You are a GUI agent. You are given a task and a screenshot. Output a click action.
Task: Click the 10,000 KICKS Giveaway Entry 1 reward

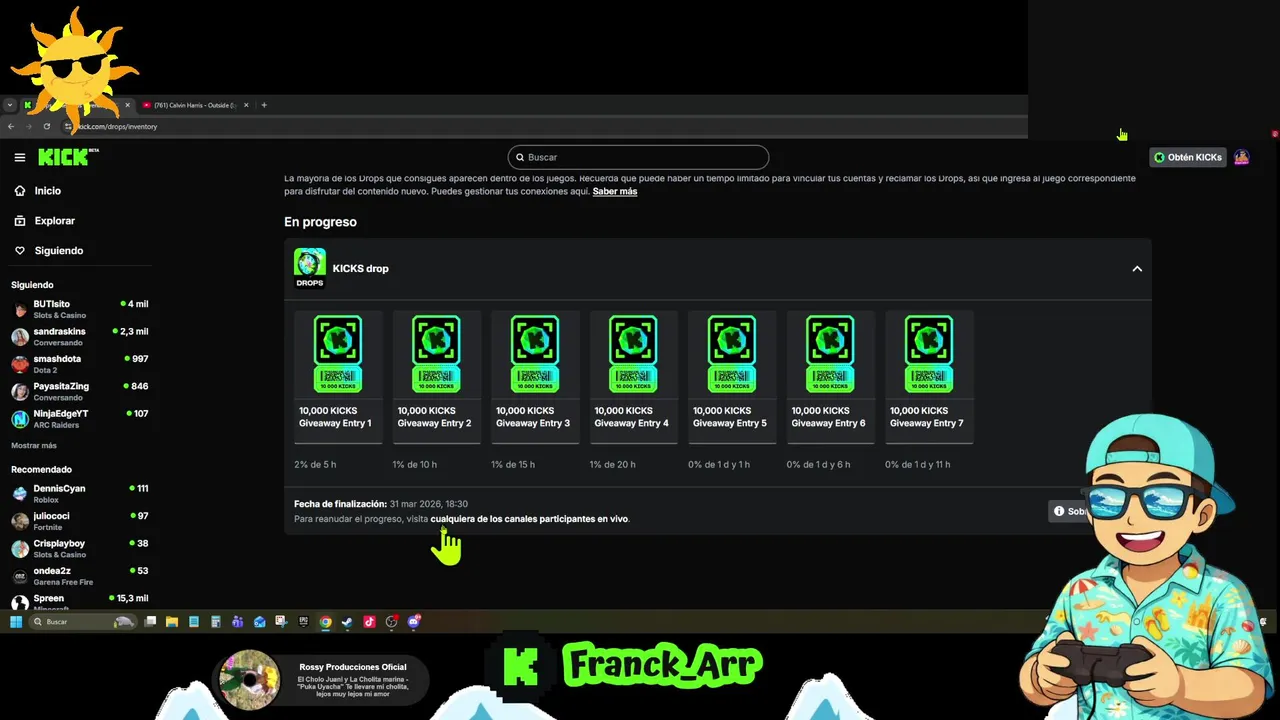pyautogui.click(x=338, y=376)
